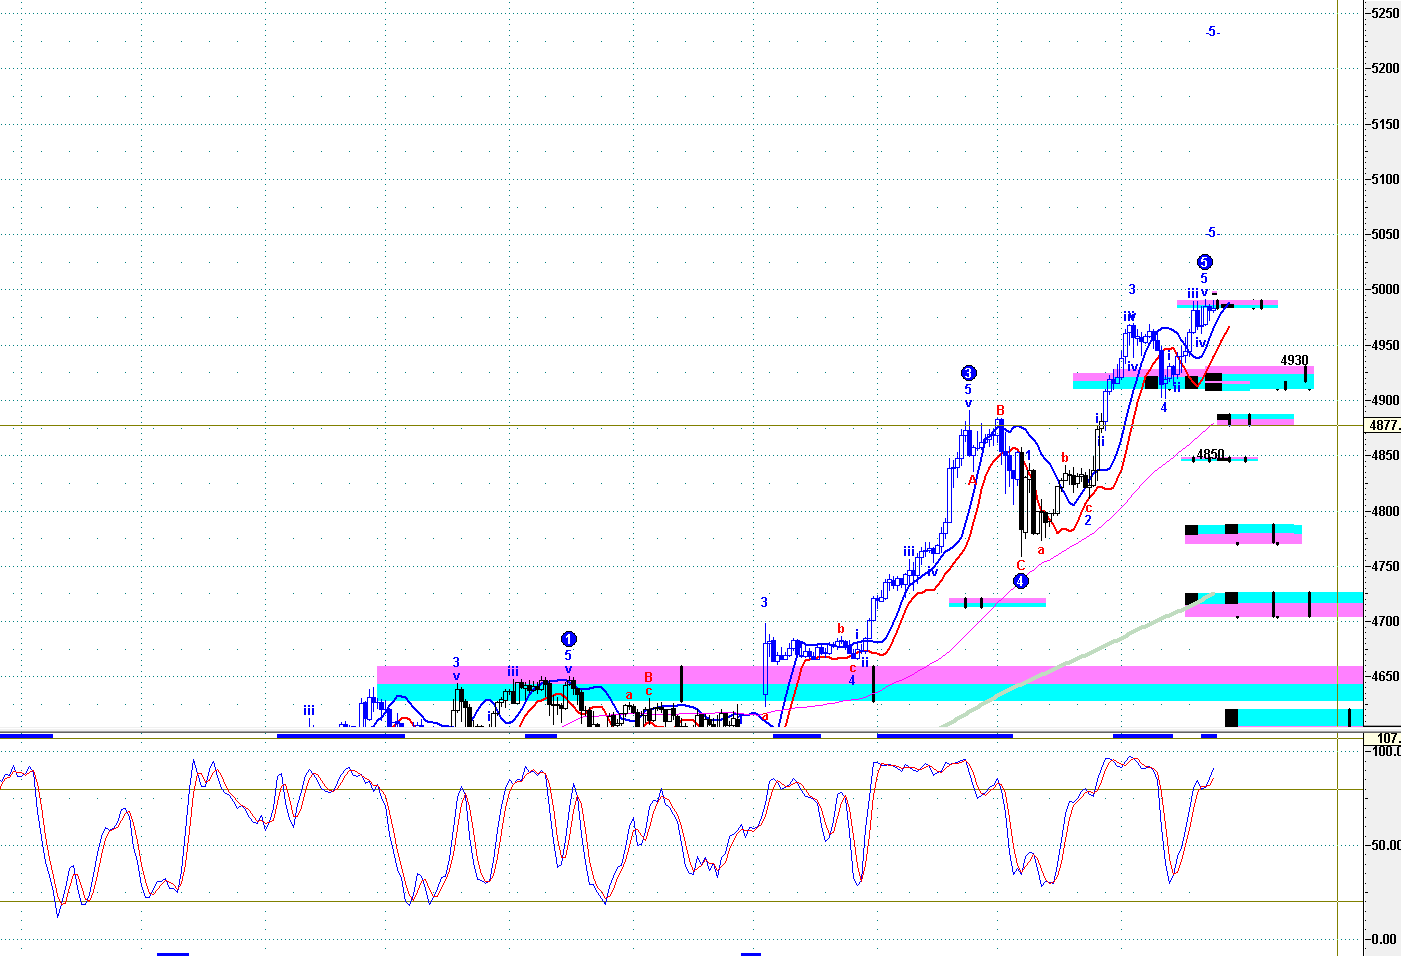Select the red C label above circled 4

coord(1020,566)
